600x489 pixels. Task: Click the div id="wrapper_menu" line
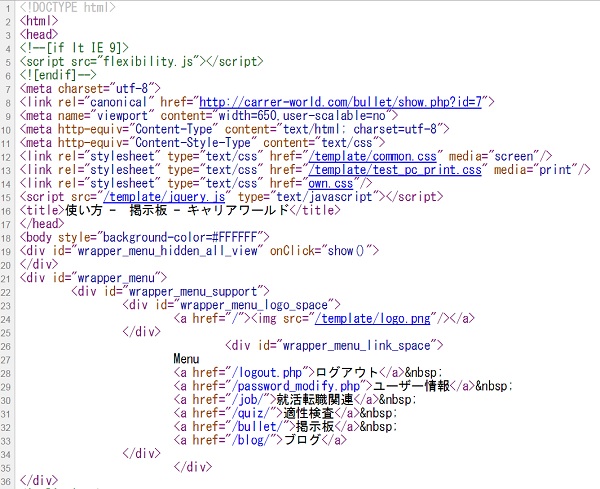(93, 278)
